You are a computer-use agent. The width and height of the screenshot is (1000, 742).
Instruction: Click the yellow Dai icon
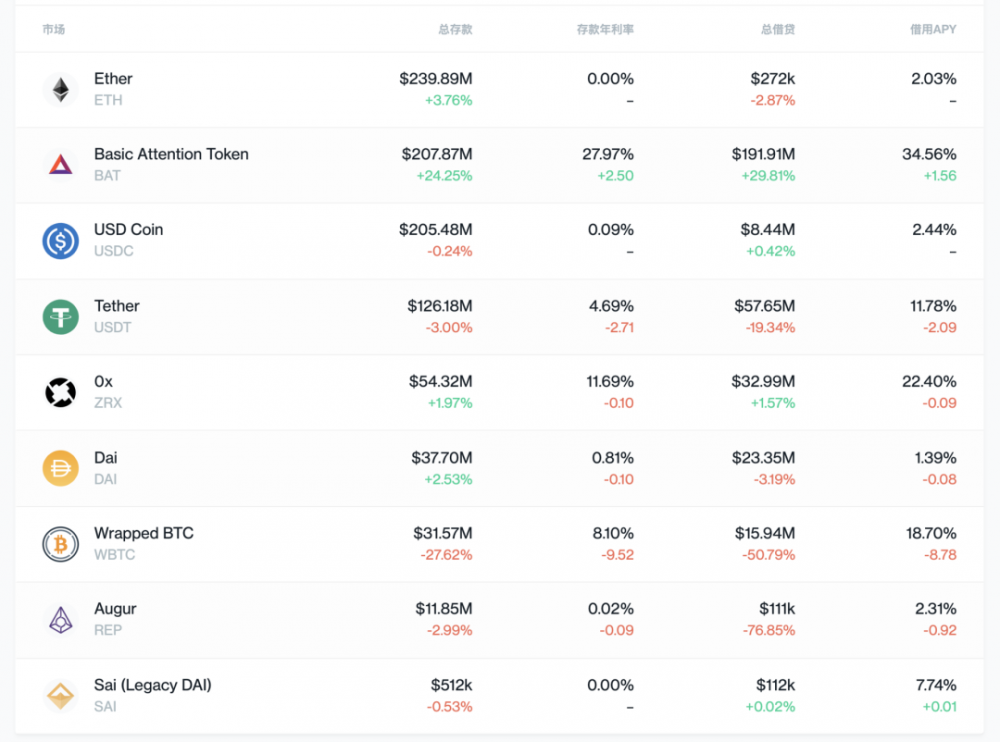pos(60,468)
